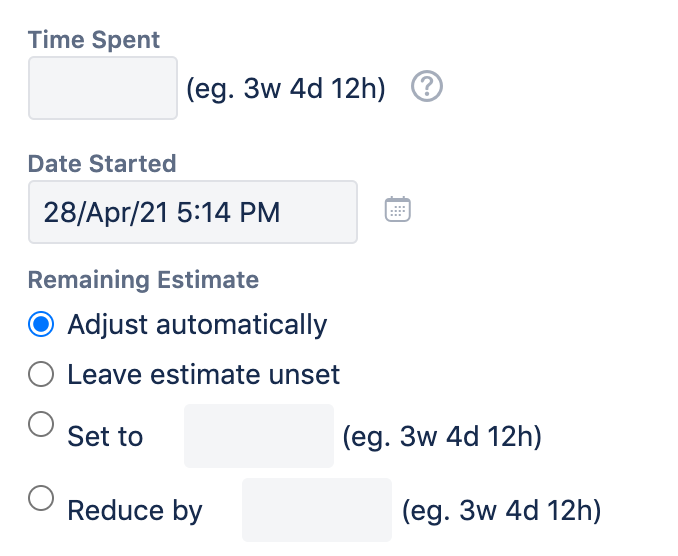Click the "Date Started" field label

coord(102,163)
